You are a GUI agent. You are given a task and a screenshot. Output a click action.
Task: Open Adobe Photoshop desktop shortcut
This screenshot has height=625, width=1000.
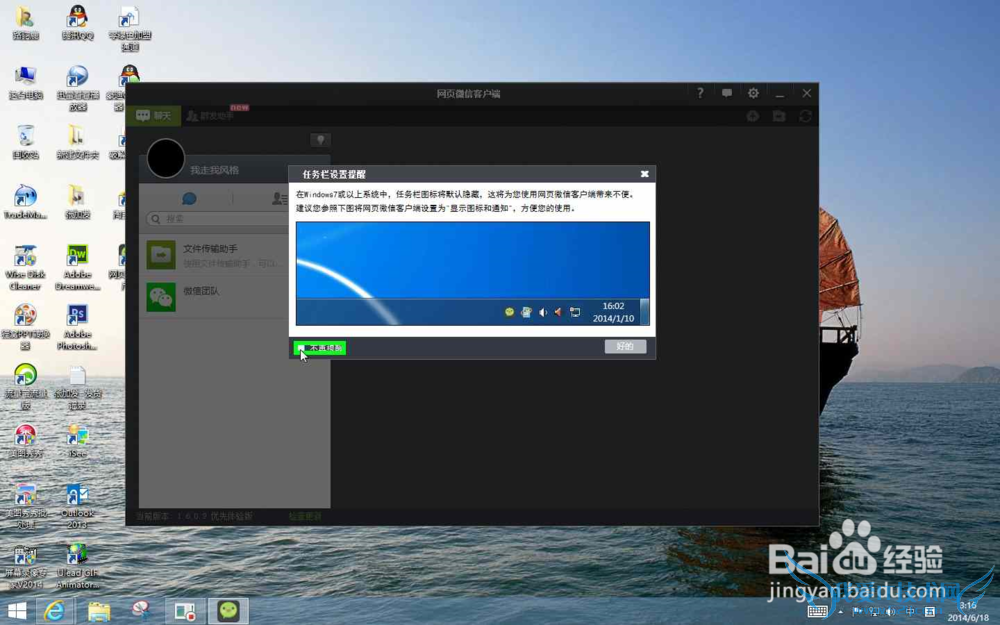77,327
